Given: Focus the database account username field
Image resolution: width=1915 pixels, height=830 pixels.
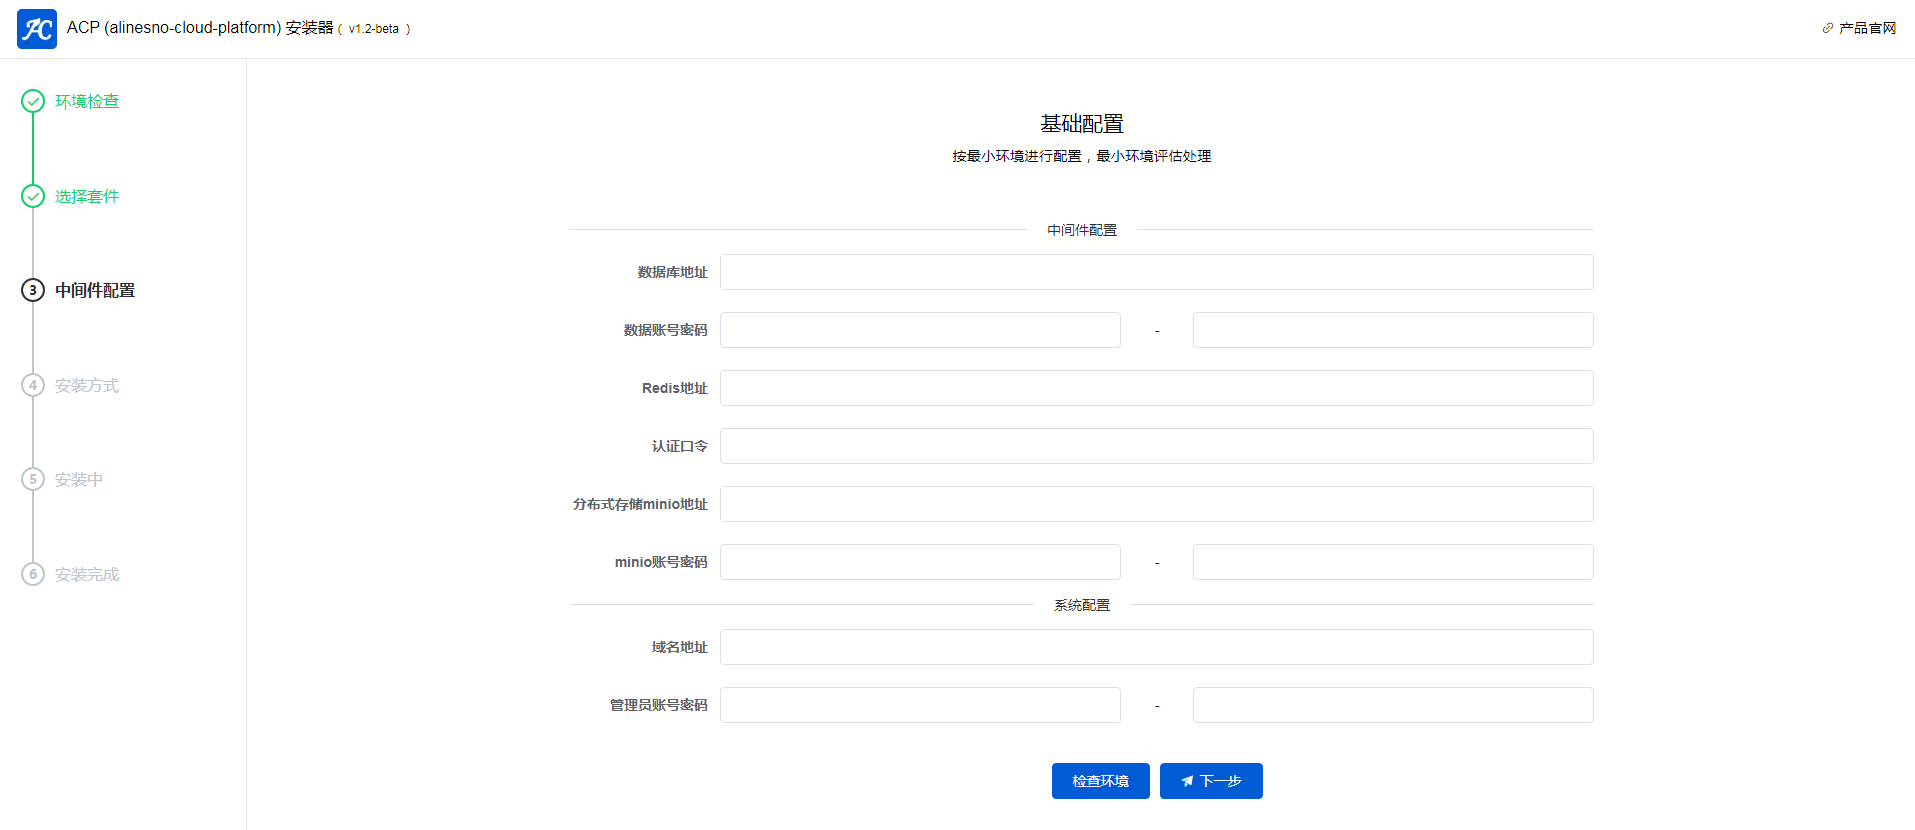Looking at the screenshot, I should point(920,330).
